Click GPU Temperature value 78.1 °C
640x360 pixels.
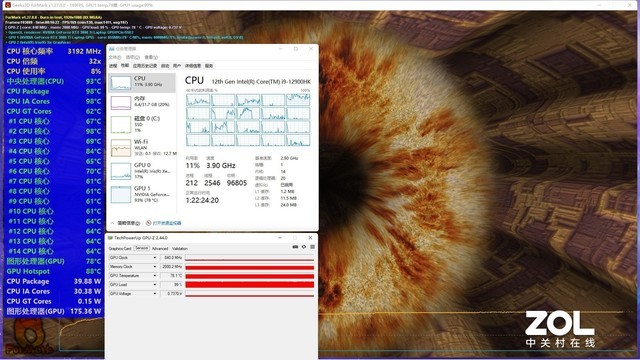(x=171, y=276)
